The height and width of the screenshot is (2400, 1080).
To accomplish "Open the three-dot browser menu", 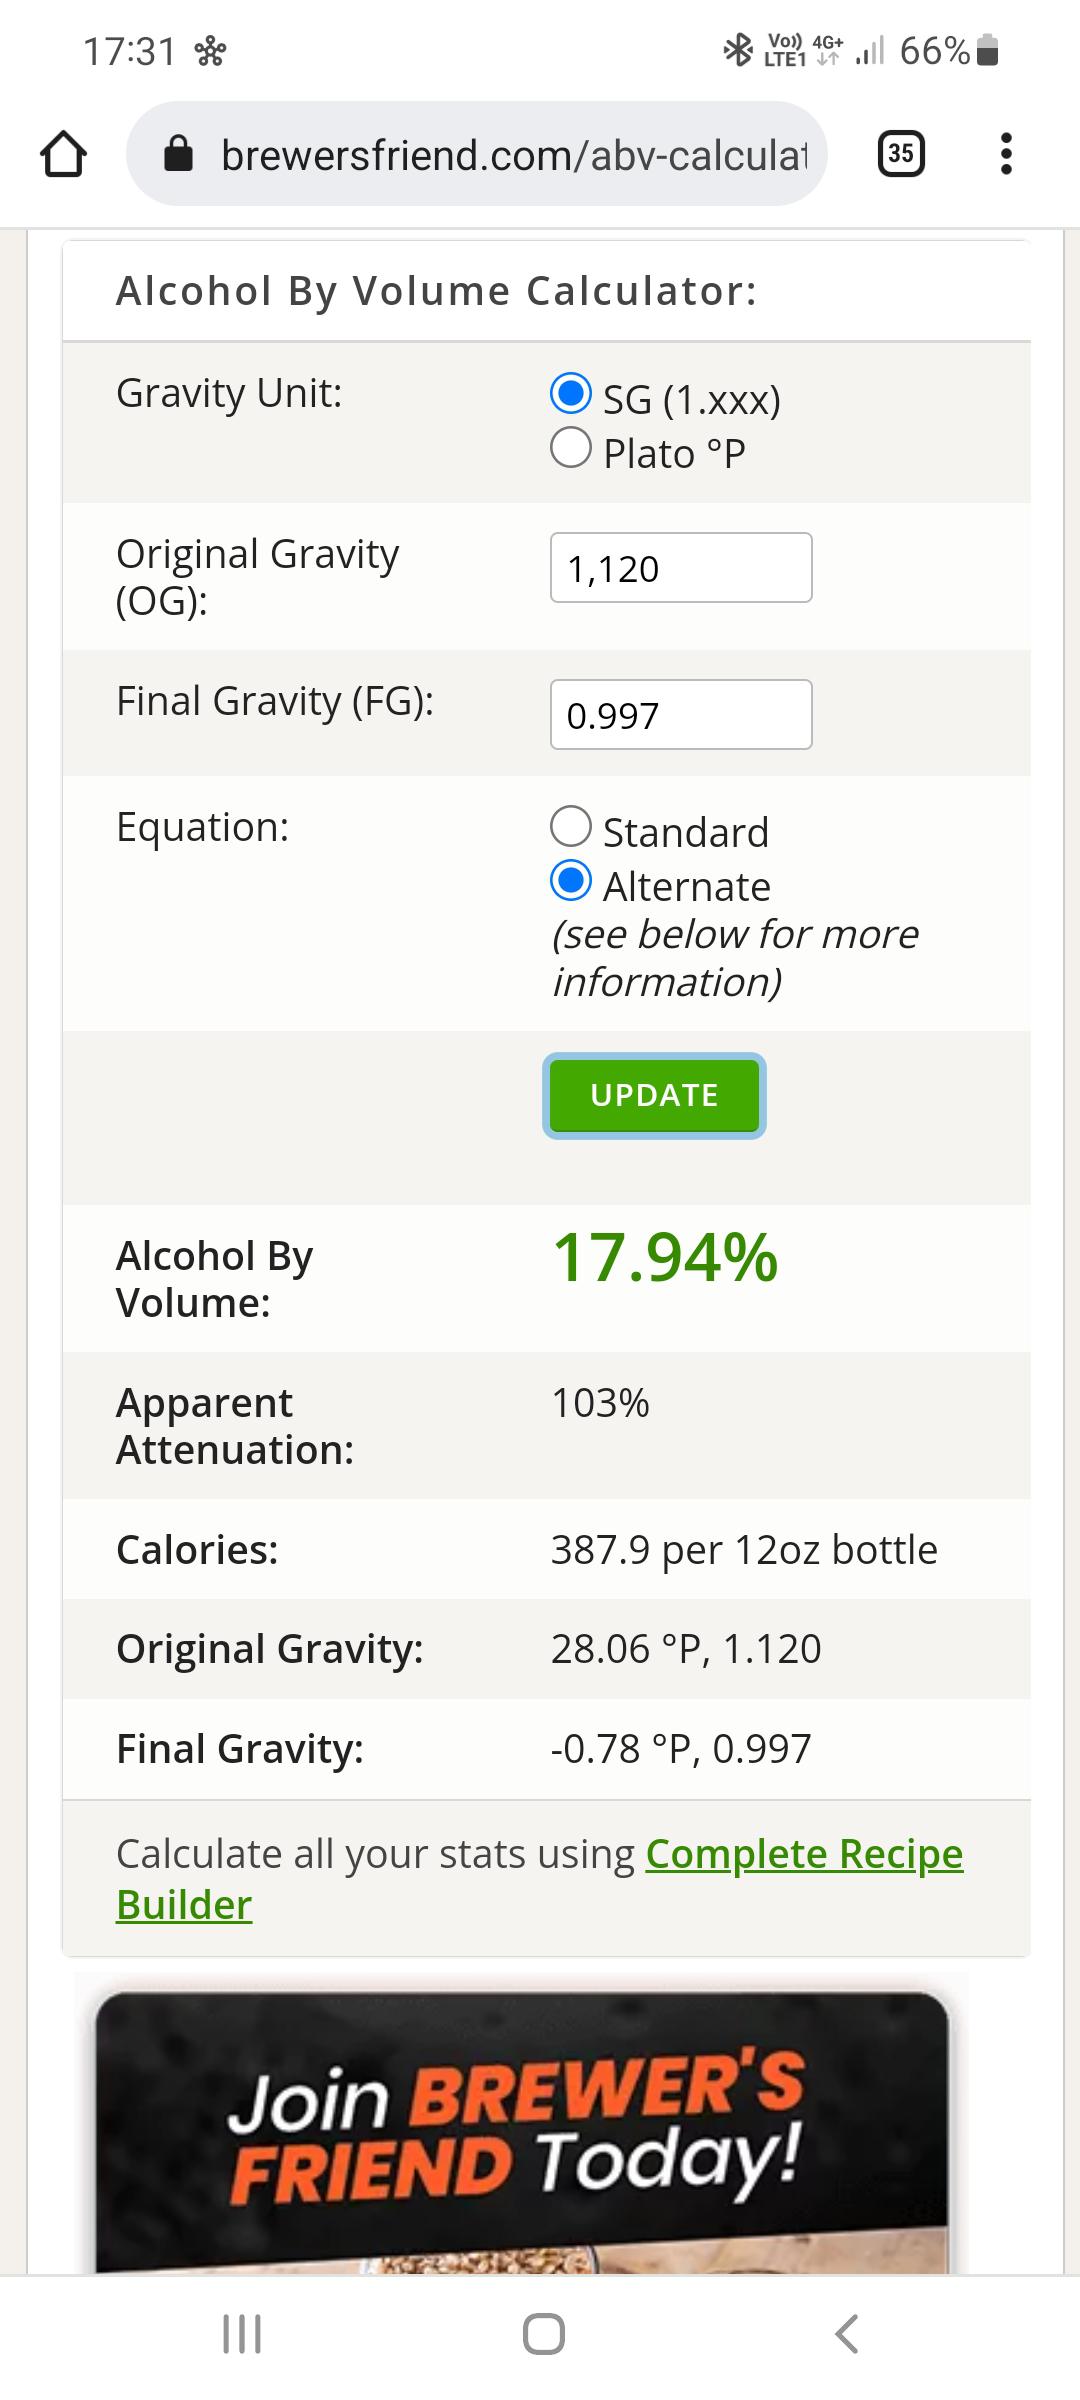I will [x=1006, y=152].
